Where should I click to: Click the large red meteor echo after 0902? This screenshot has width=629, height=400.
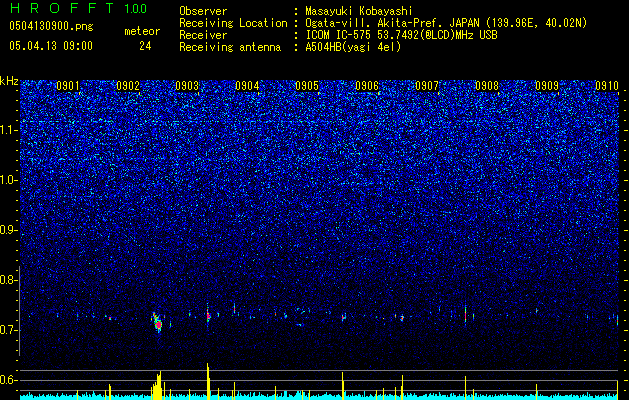158,324
